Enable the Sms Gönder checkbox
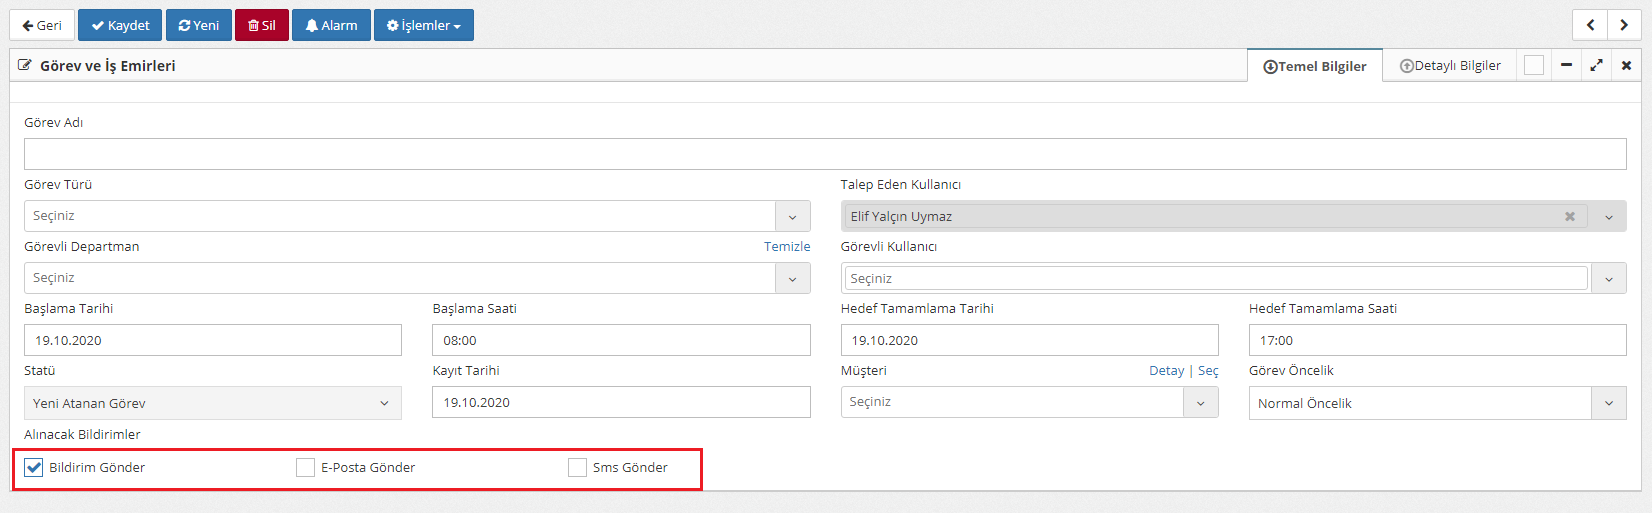The height and width of the screenshot is (513, 1652). [578, 468]
